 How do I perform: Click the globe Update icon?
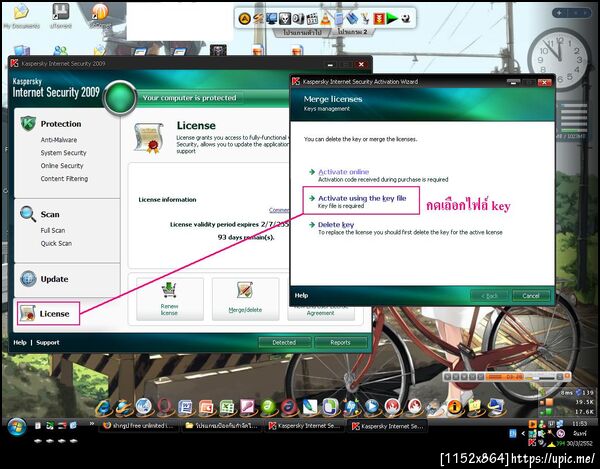pos(28,279)
